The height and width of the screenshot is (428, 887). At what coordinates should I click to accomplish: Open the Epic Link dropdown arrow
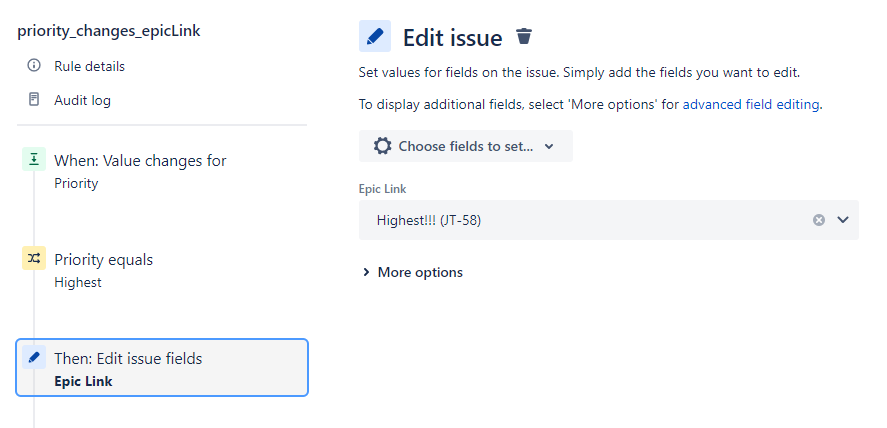(x=843, y=219)
